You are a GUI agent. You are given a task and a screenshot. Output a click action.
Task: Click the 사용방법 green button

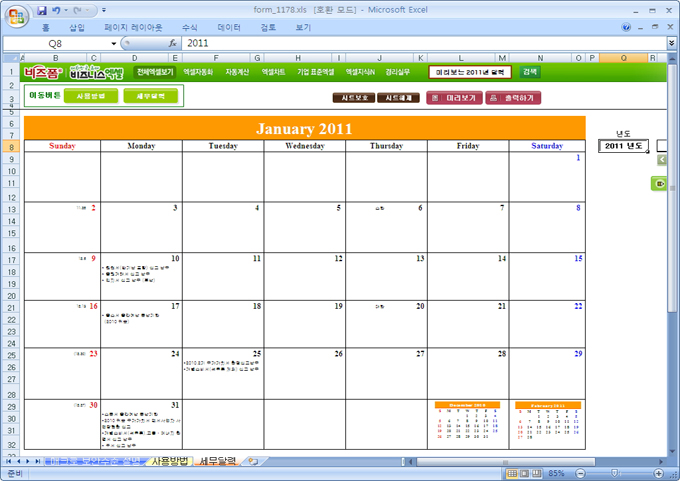pos(91,96)
